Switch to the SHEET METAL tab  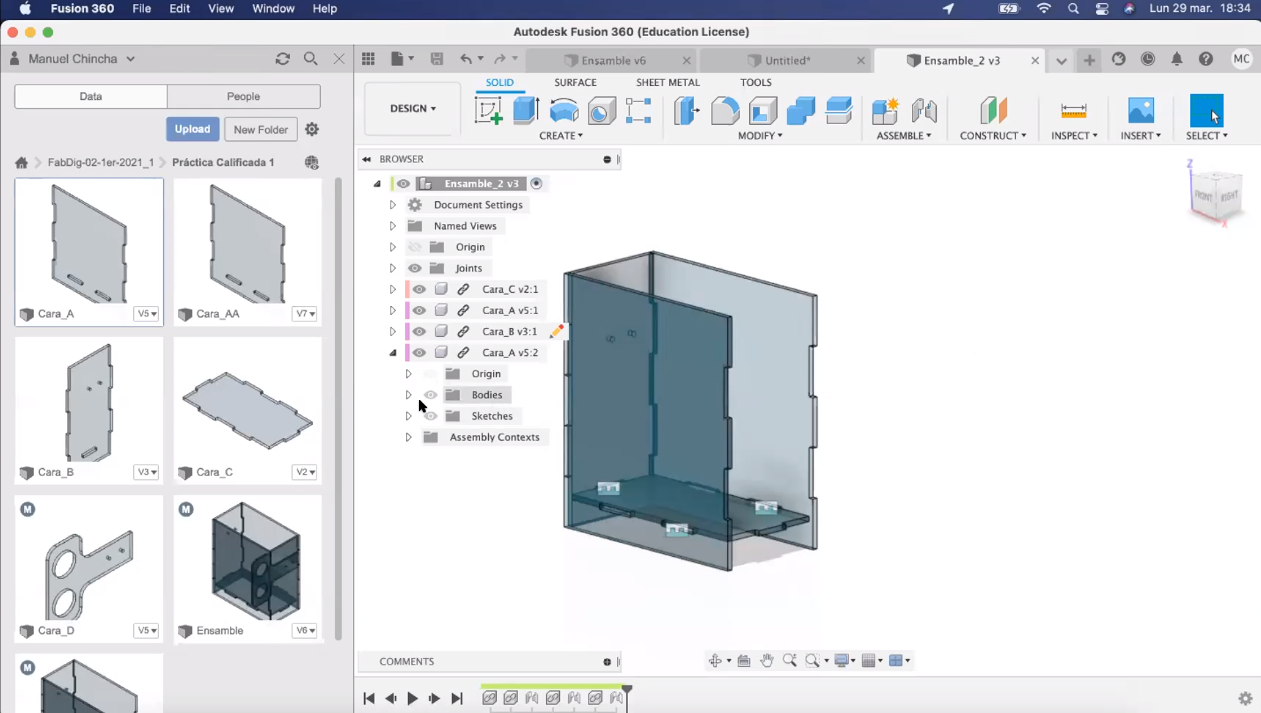point(668,83)
